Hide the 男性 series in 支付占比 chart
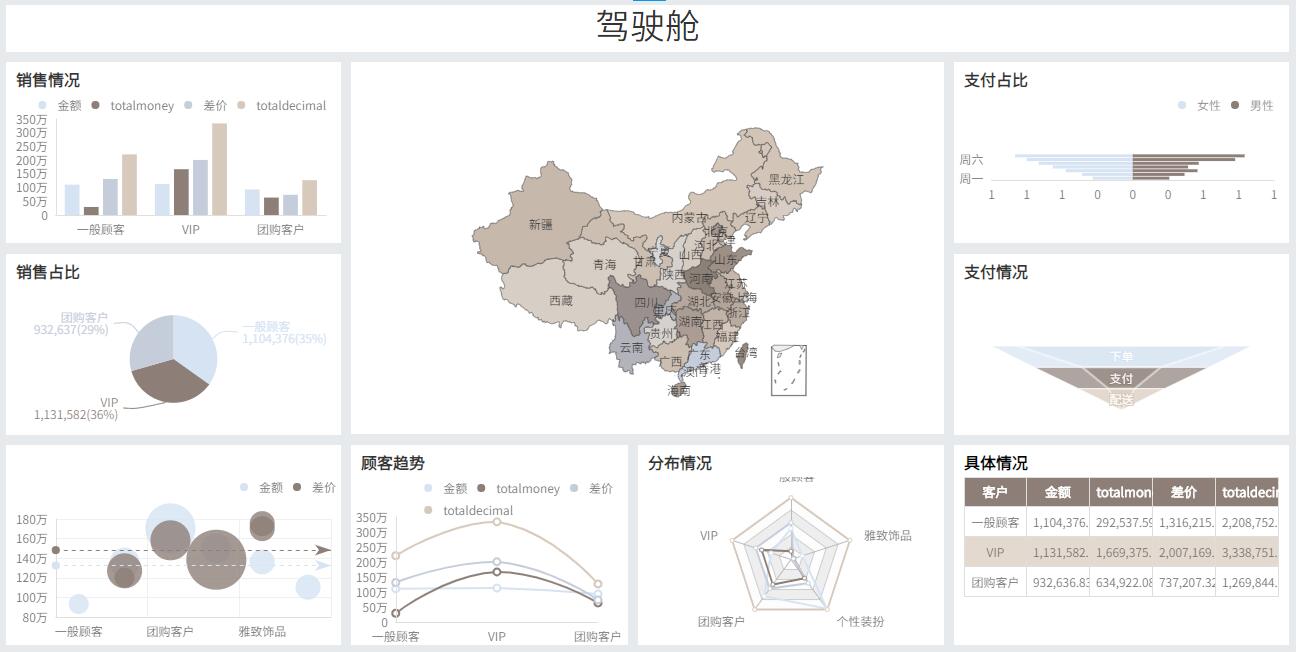 click(x=1236, y=105)
